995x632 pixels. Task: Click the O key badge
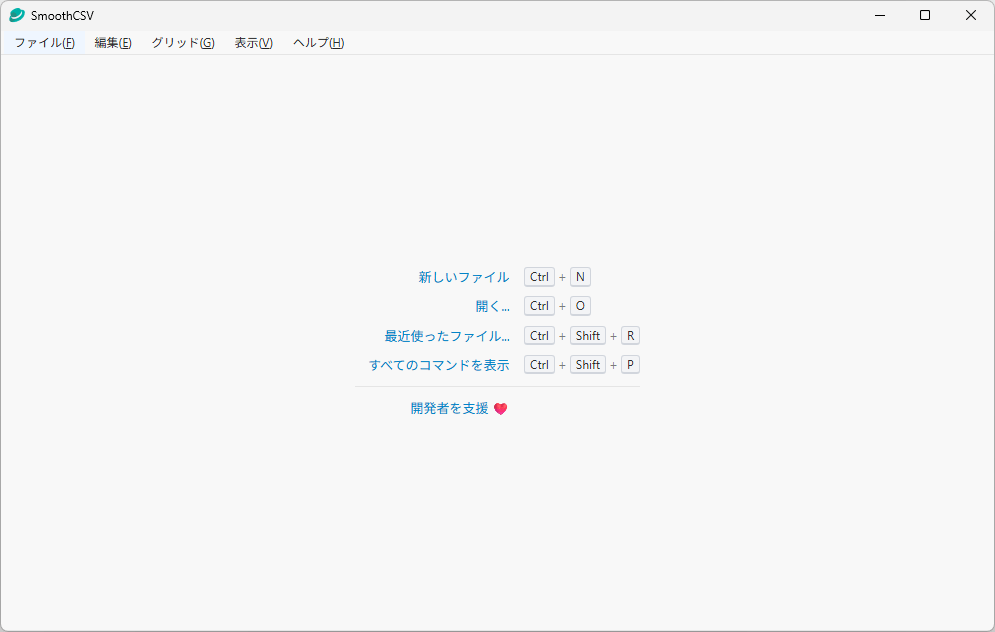pos(580,306)
